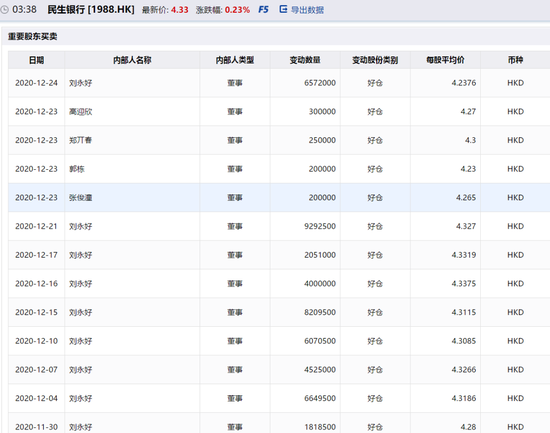The image size is (550, 433).
Task: Click the 变动数量 column header
Action: tap(305, 60)
